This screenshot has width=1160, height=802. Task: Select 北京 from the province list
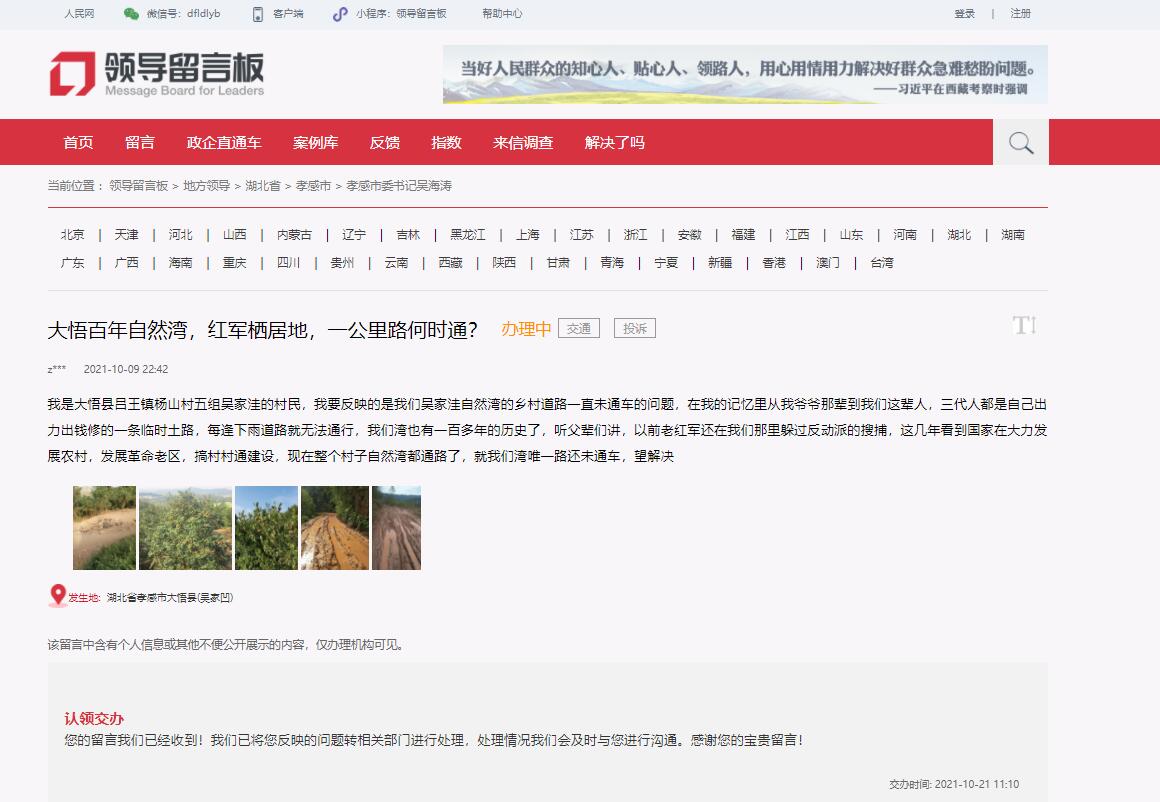tap(72, 235)
